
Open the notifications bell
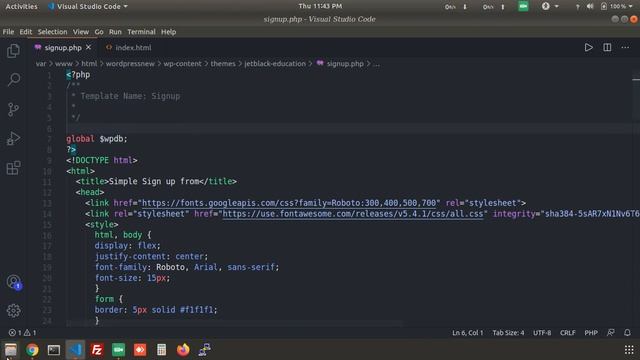[627, 333]
